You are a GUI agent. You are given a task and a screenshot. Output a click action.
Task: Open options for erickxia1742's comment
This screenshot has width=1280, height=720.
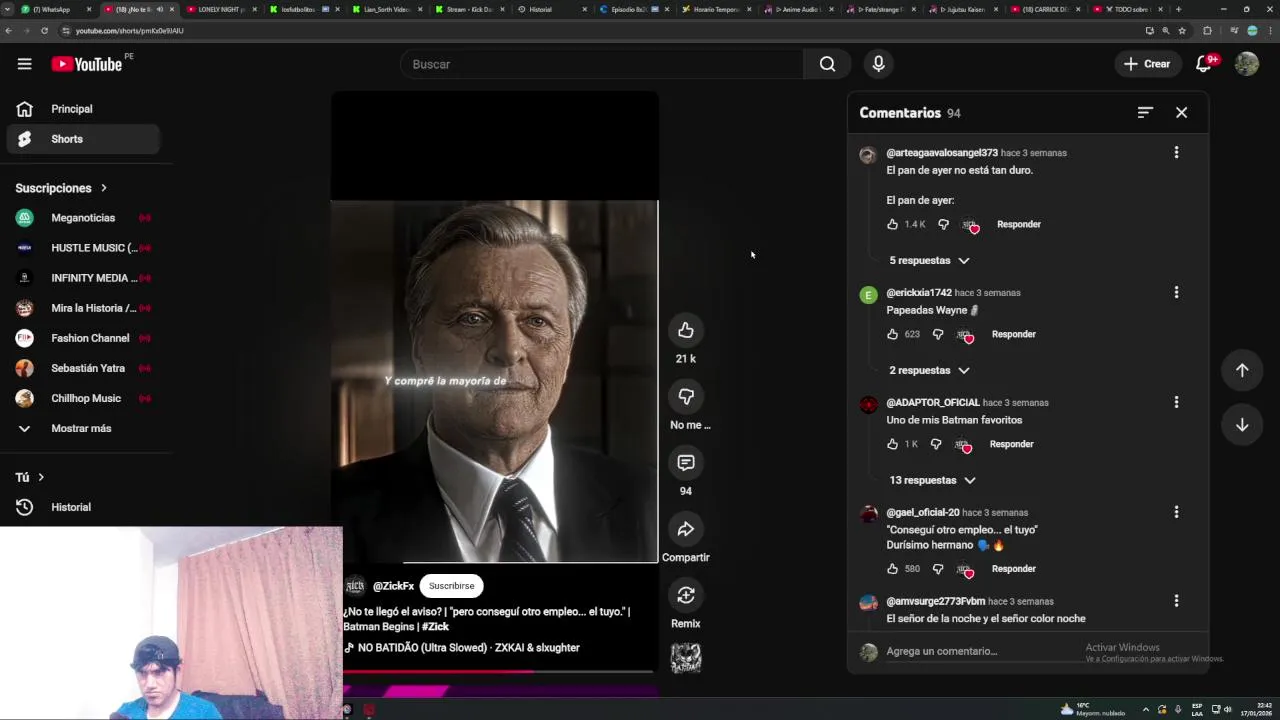pos(1176,292)
